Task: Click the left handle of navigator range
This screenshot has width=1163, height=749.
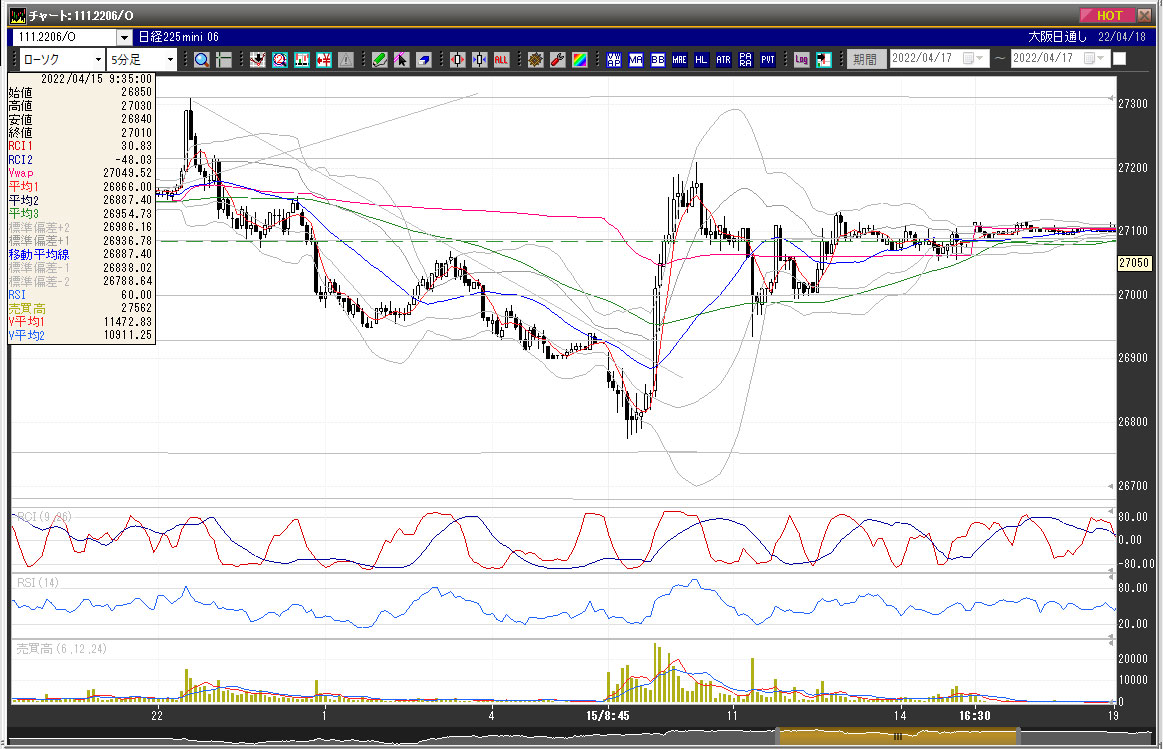Action: [778, 736]
